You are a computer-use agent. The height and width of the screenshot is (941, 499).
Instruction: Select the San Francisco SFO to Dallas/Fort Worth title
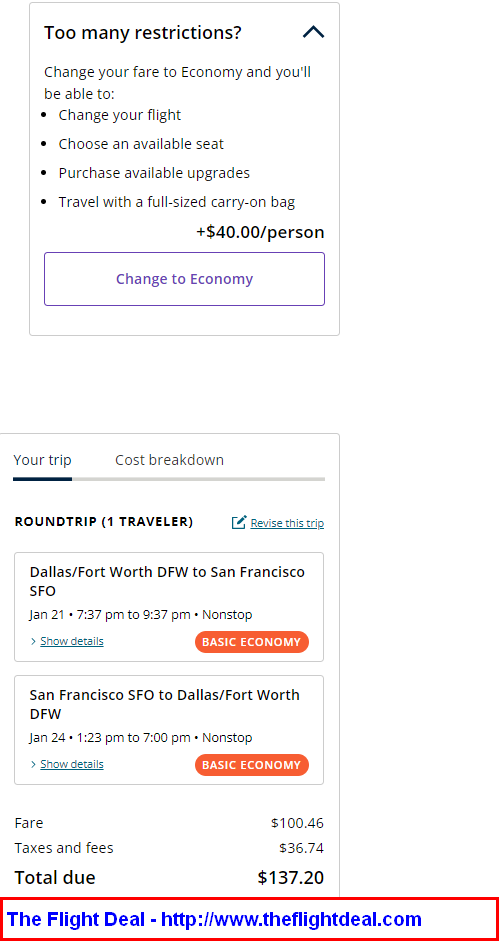165,705
